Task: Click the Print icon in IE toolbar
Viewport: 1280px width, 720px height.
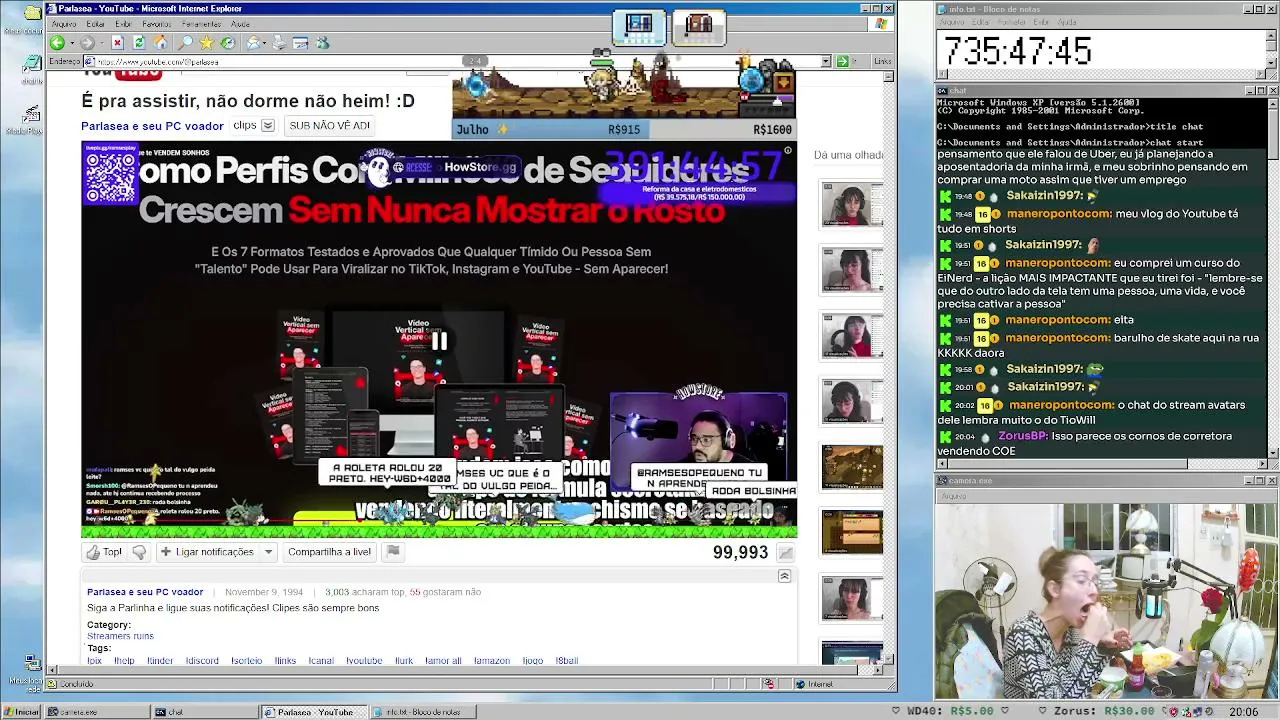Action: pyautogui.click(x=279, y=43)
